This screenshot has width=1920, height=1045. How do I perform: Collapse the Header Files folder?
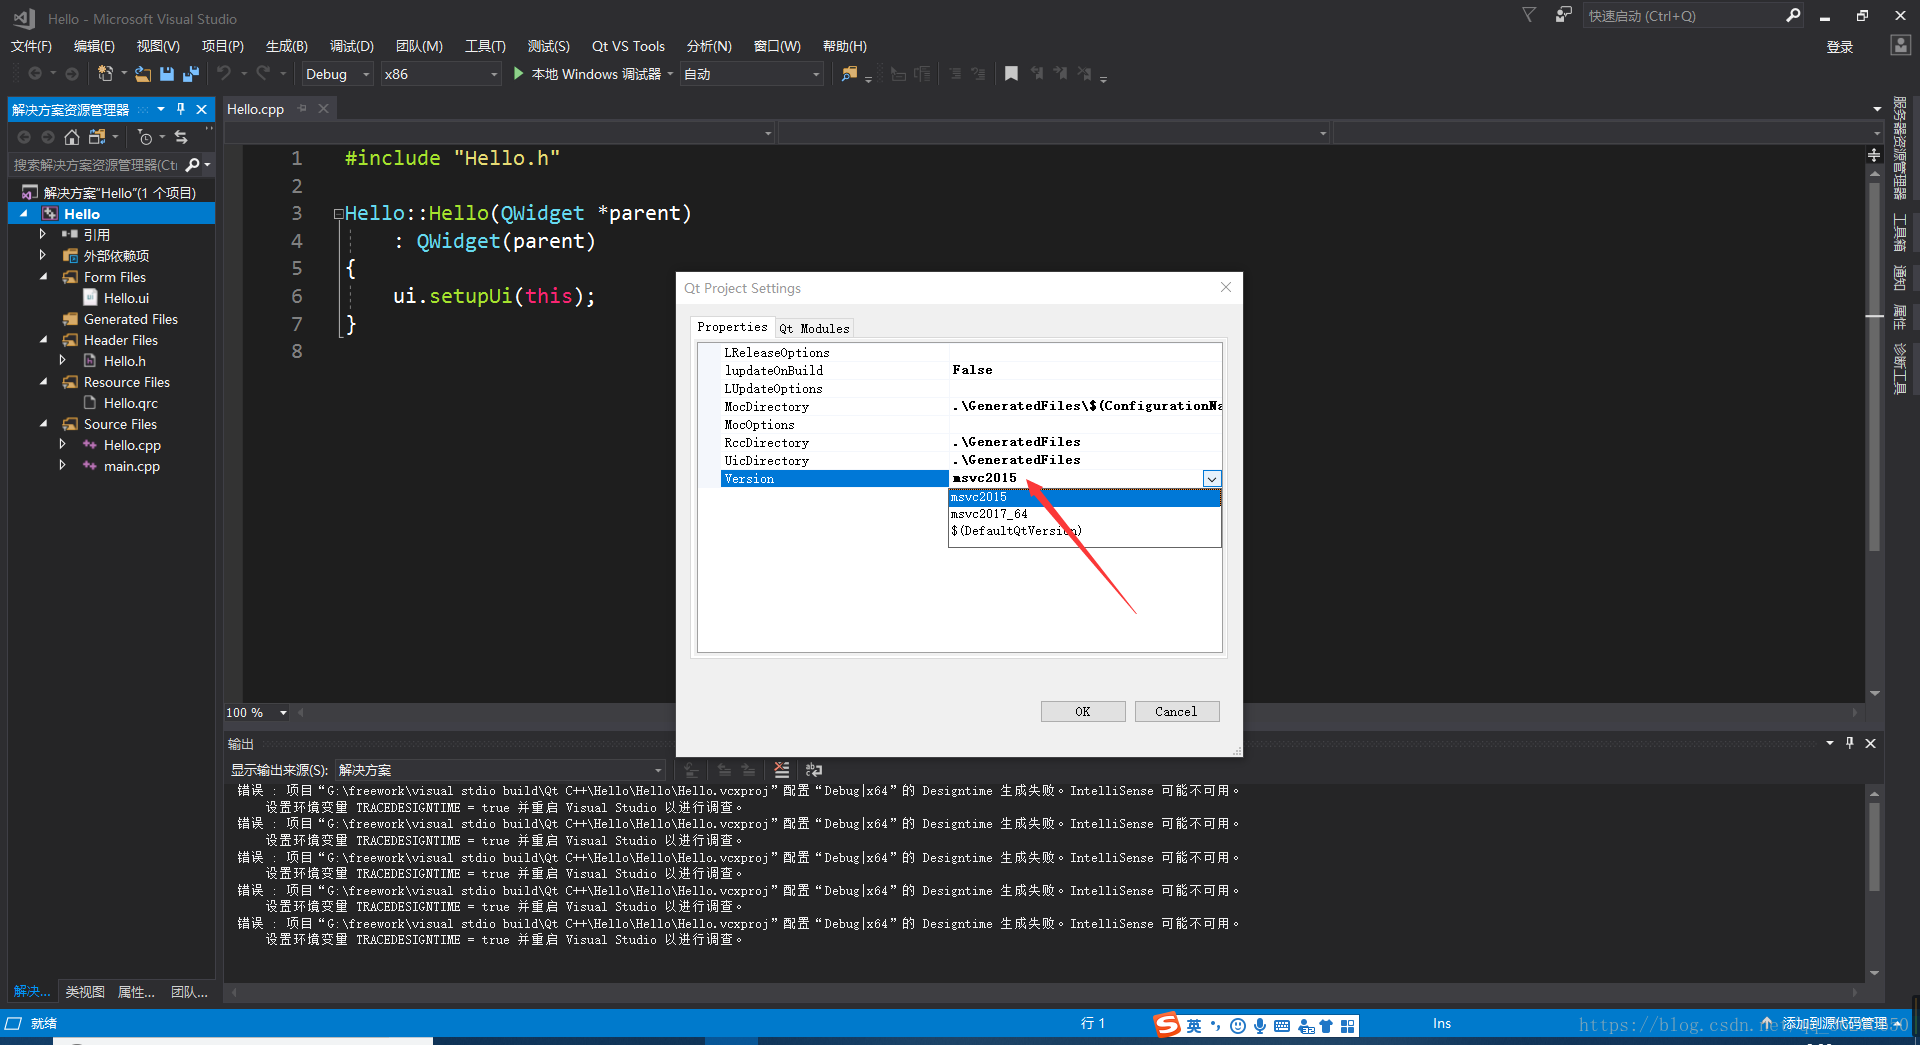pyautogui.click(x=43, y=340)
